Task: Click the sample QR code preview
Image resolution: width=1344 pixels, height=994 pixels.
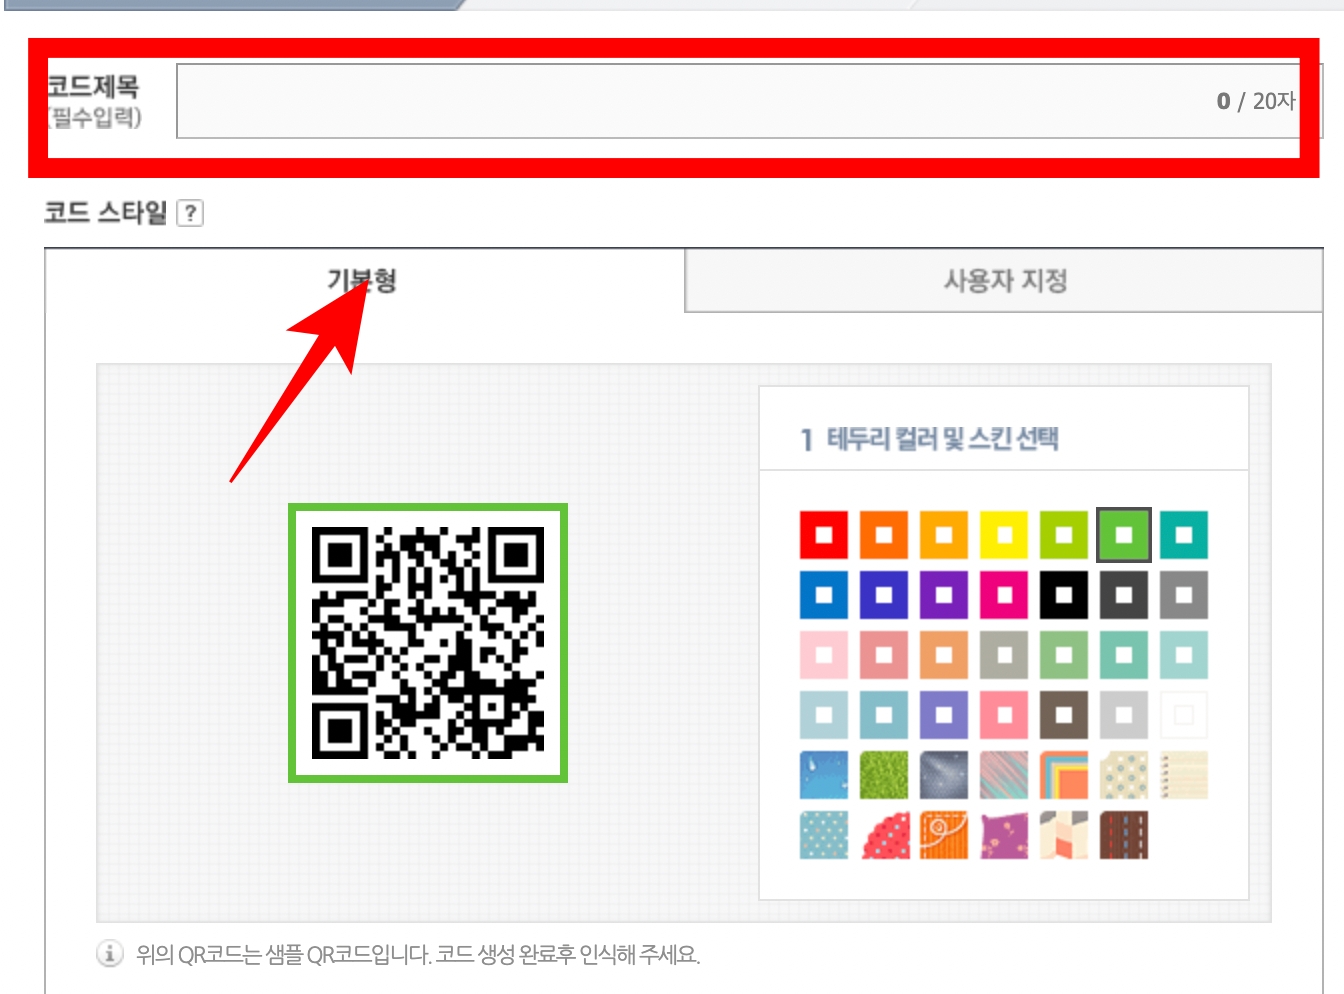Action: pos(428,643)
